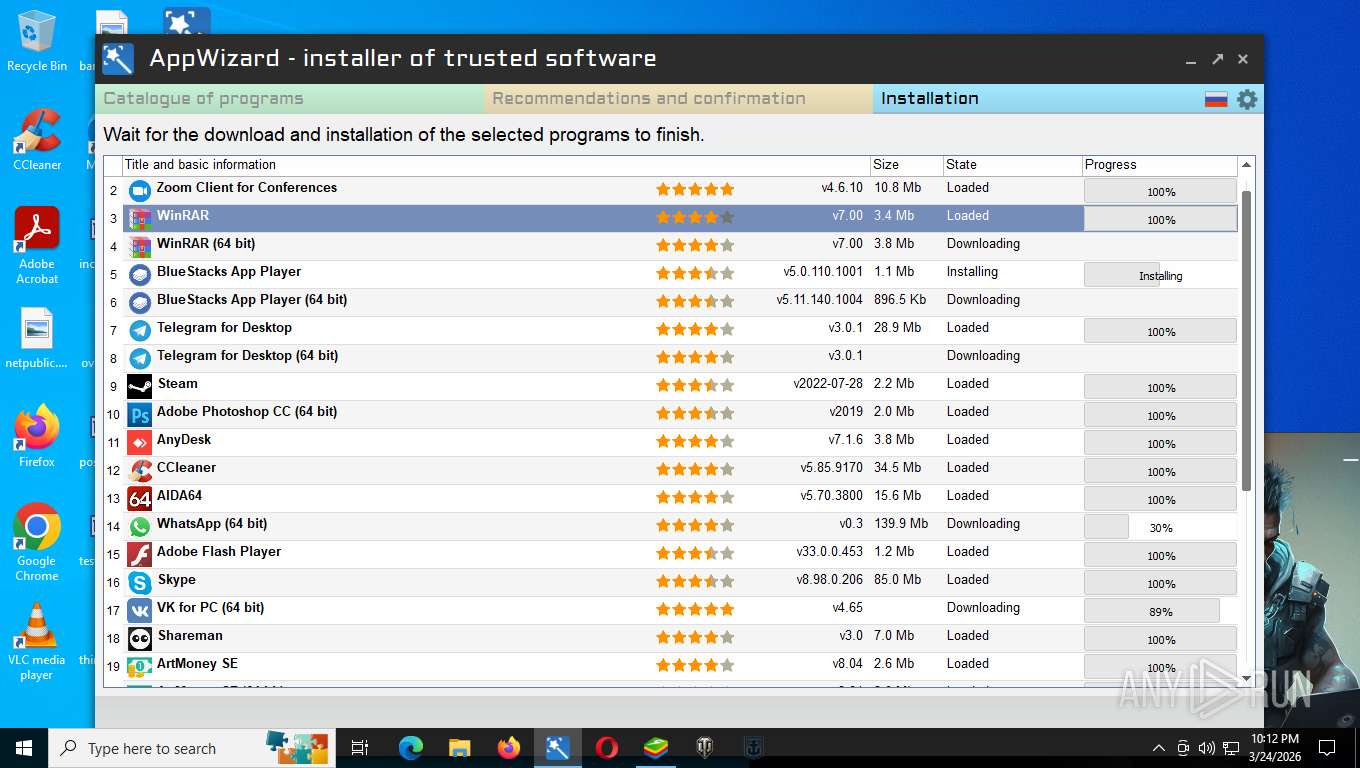Select the Telegram for Desktop row title
This screenshot has height=768, width=1360.
tap(224, 327)
